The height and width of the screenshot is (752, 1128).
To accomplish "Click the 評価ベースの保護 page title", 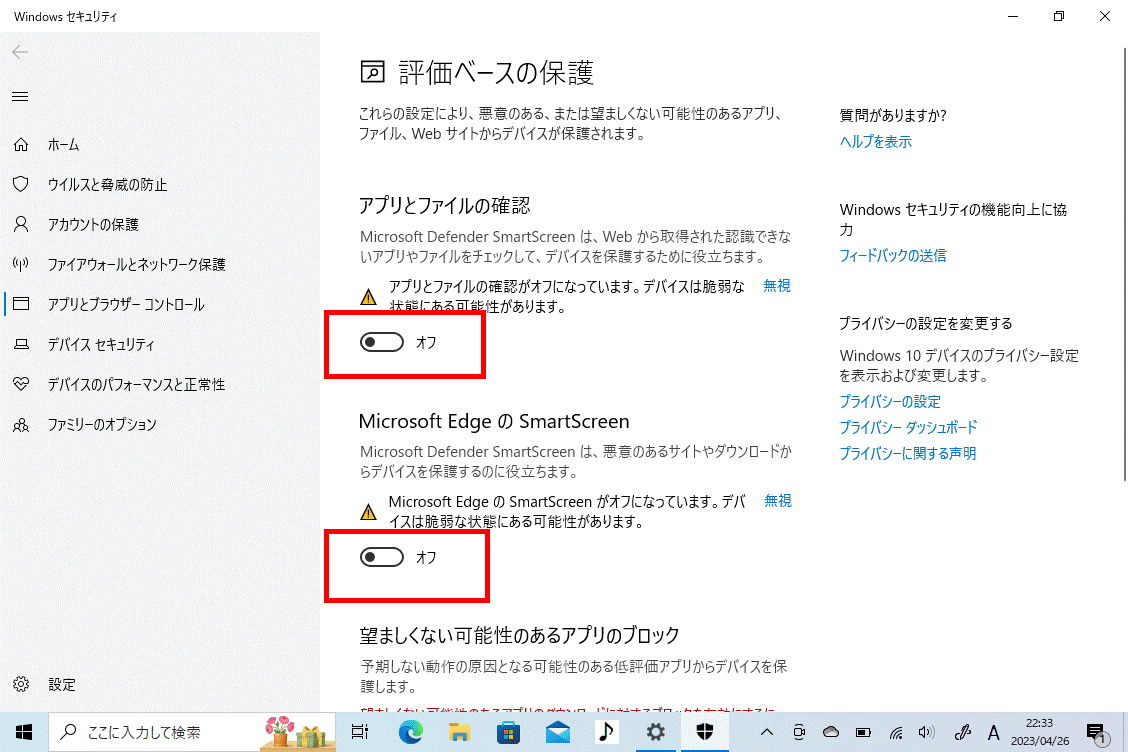I will point(496,73).
